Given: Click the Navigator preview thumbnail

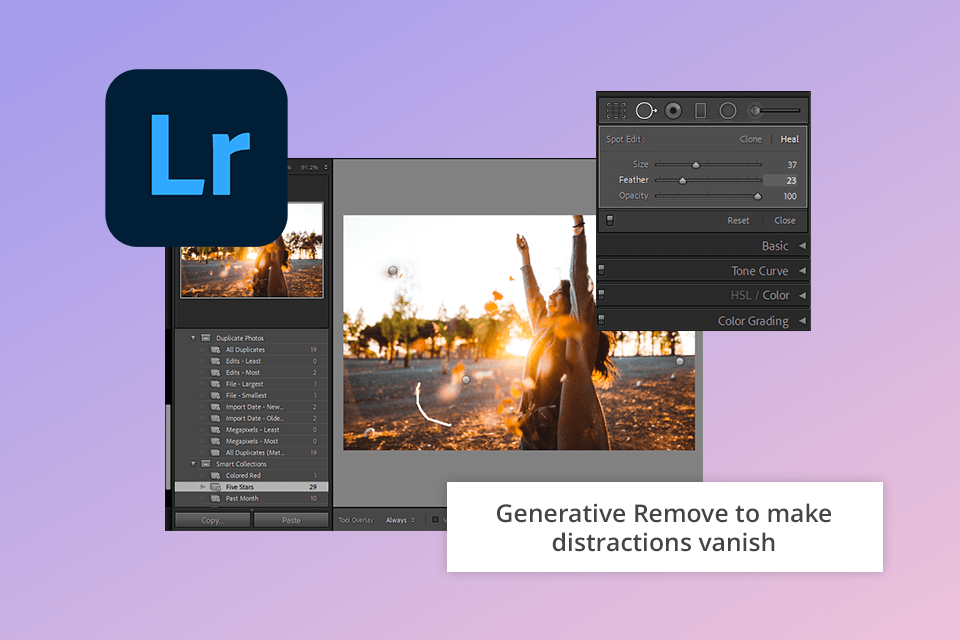Looking at the screenshot, I should pyautogui.click(x=252, y=250).
